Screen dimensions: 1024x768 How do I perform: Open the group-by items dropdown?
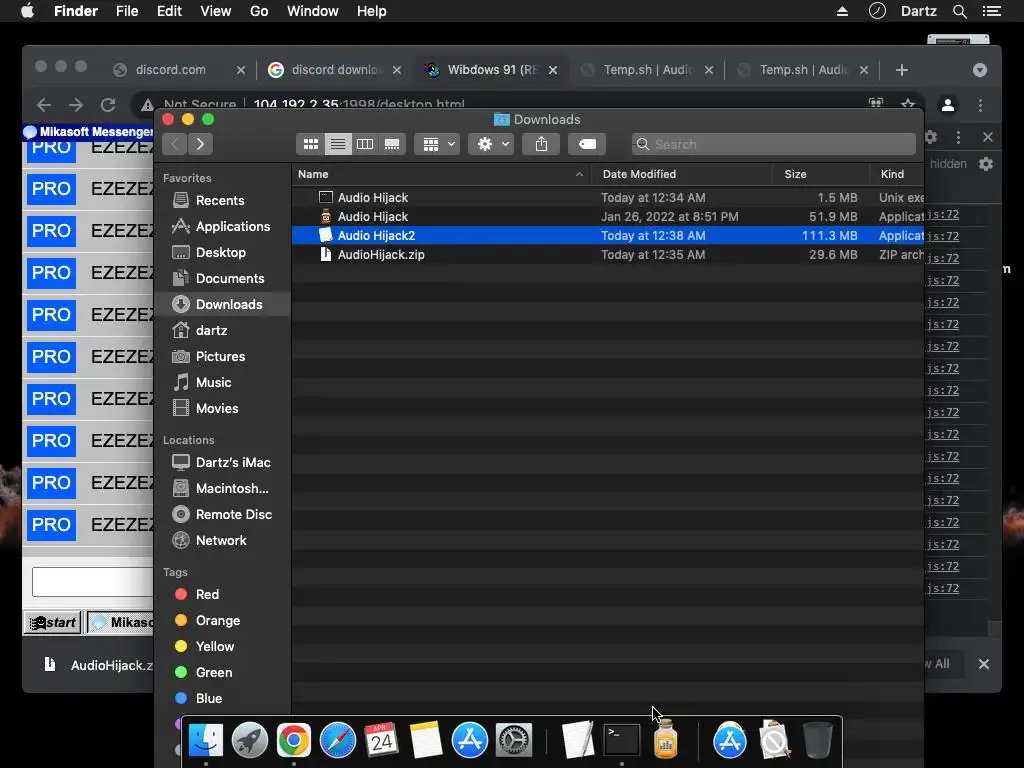[x=437, y=144]
